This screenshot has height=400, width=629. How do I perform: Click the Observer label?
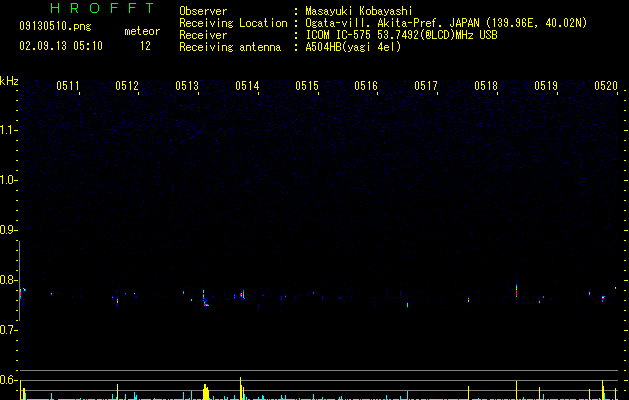[x=203, y=11]
